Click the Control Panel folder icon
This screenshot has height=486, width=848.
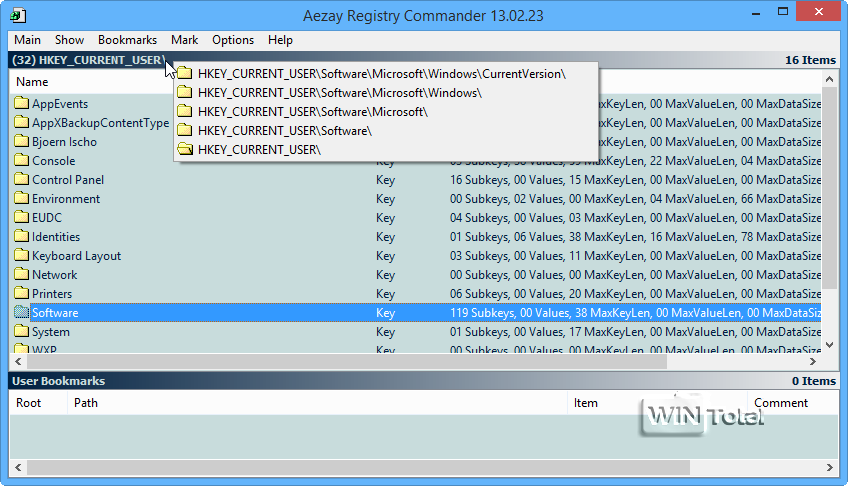[22, 178]
